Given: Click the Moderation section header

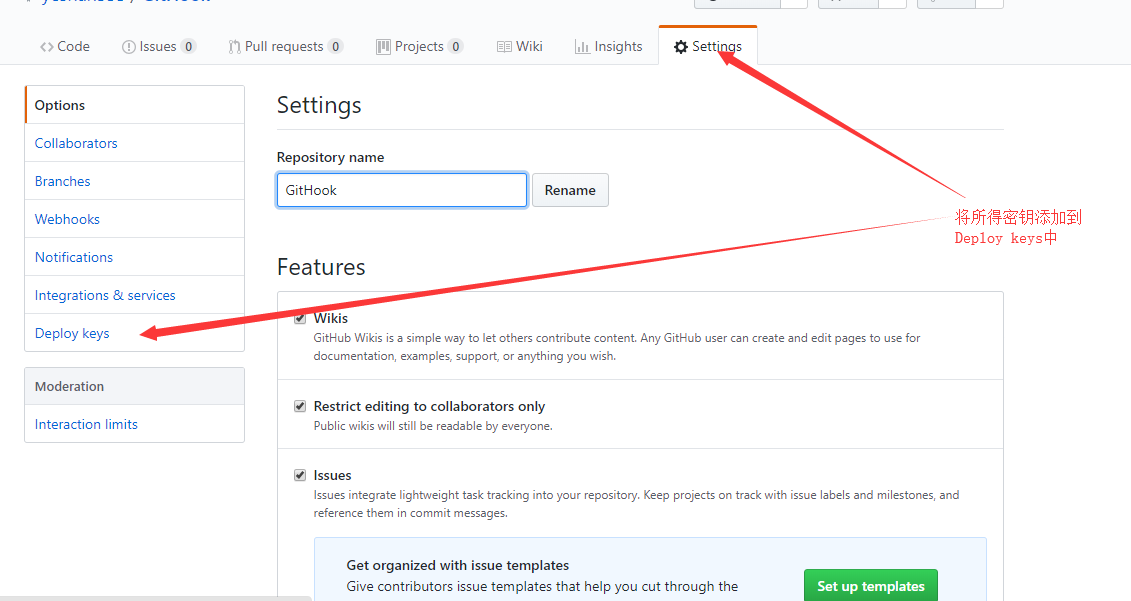Looking at the screenshot, I should [135, 386].
